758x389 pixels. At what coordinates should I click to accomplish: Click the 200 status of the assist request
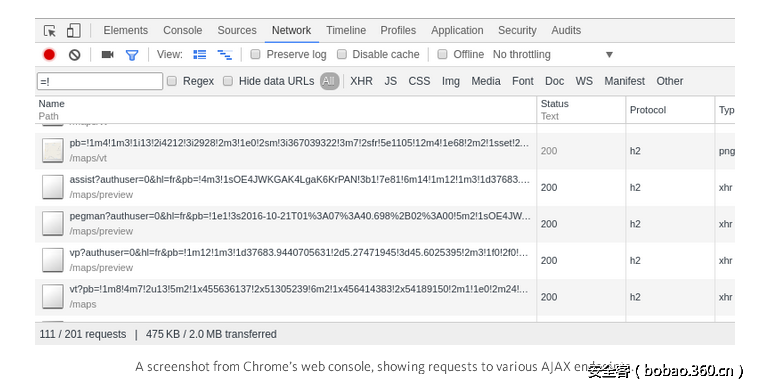549,187
